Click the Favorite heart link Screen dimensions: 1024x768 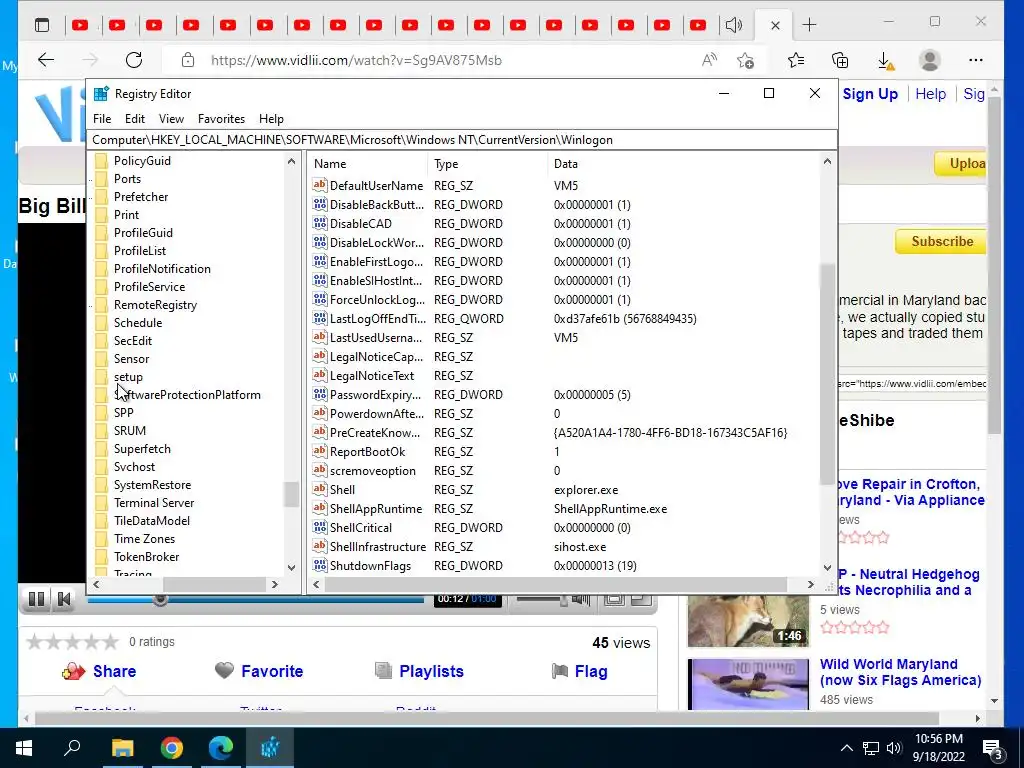point(259,671)
